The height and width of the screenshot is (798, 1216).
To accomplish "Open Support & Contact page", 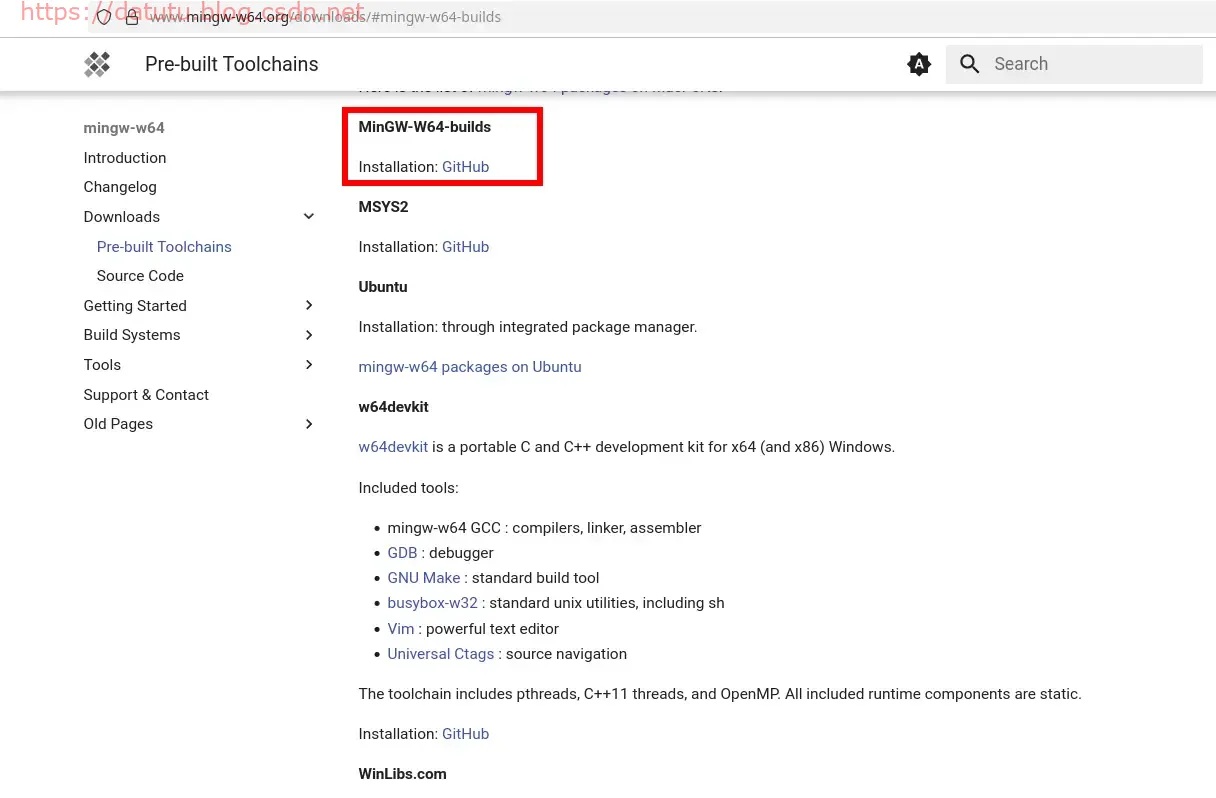I will (x=146, y=395).
